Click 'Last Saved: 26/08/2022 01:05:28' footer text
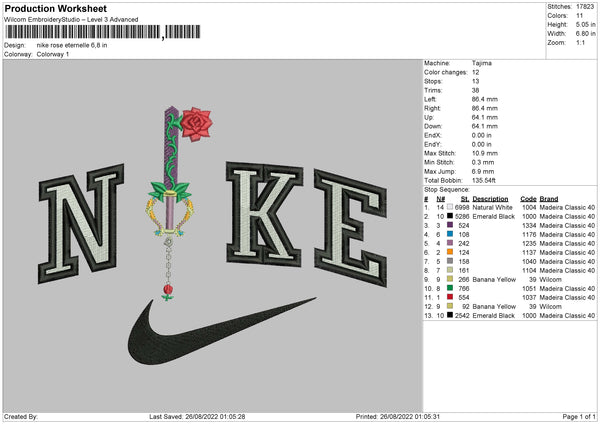This screenshot has height=424, width=600. click(197, 416)
